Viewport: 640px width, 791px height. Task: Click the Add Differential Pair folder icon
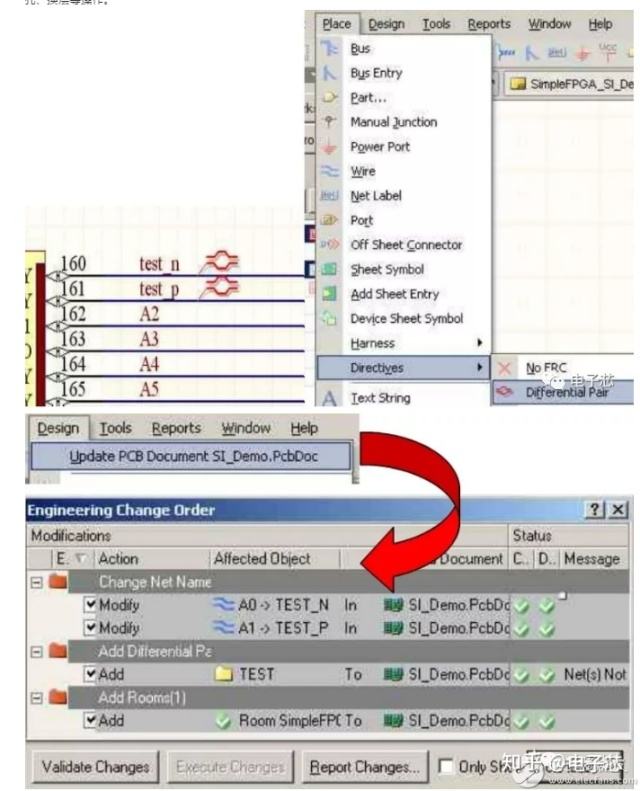(x=58, y=651)
